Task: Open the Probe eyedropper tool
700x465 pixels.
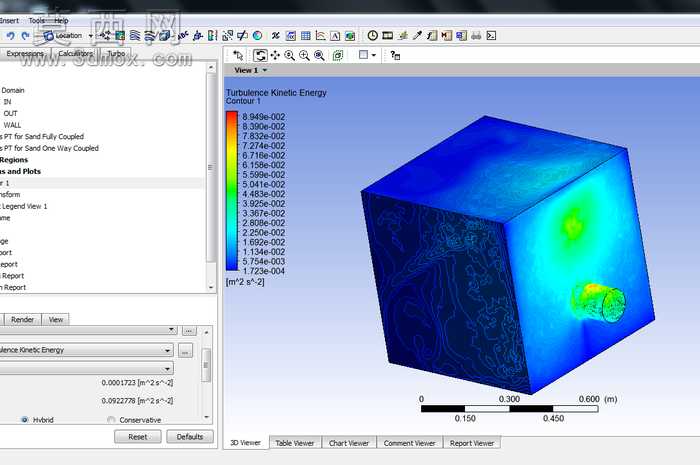Action: 417,36
